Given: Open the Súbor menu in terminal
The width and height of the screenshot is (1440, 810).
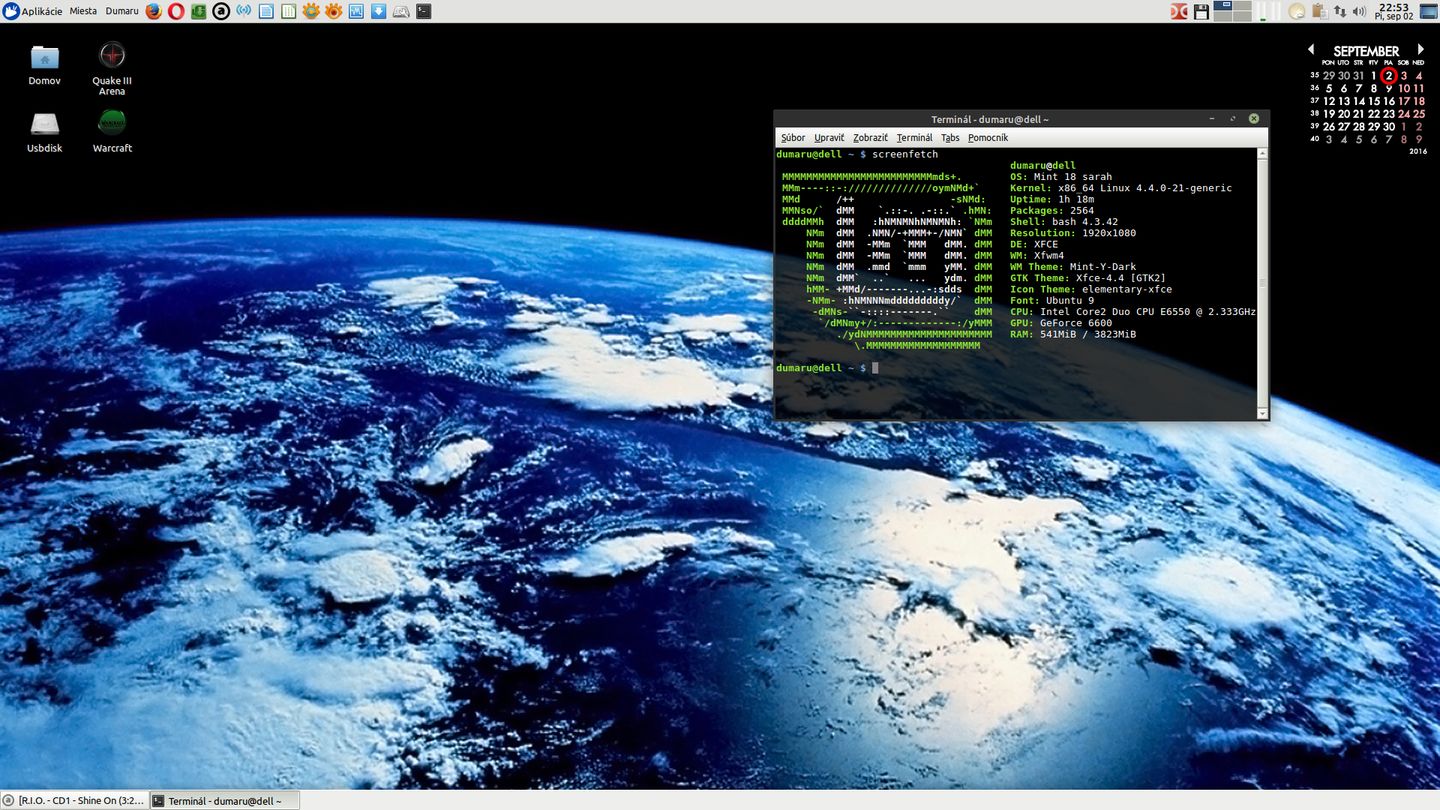Looking at the screenshot, I should tap(793, 138).
